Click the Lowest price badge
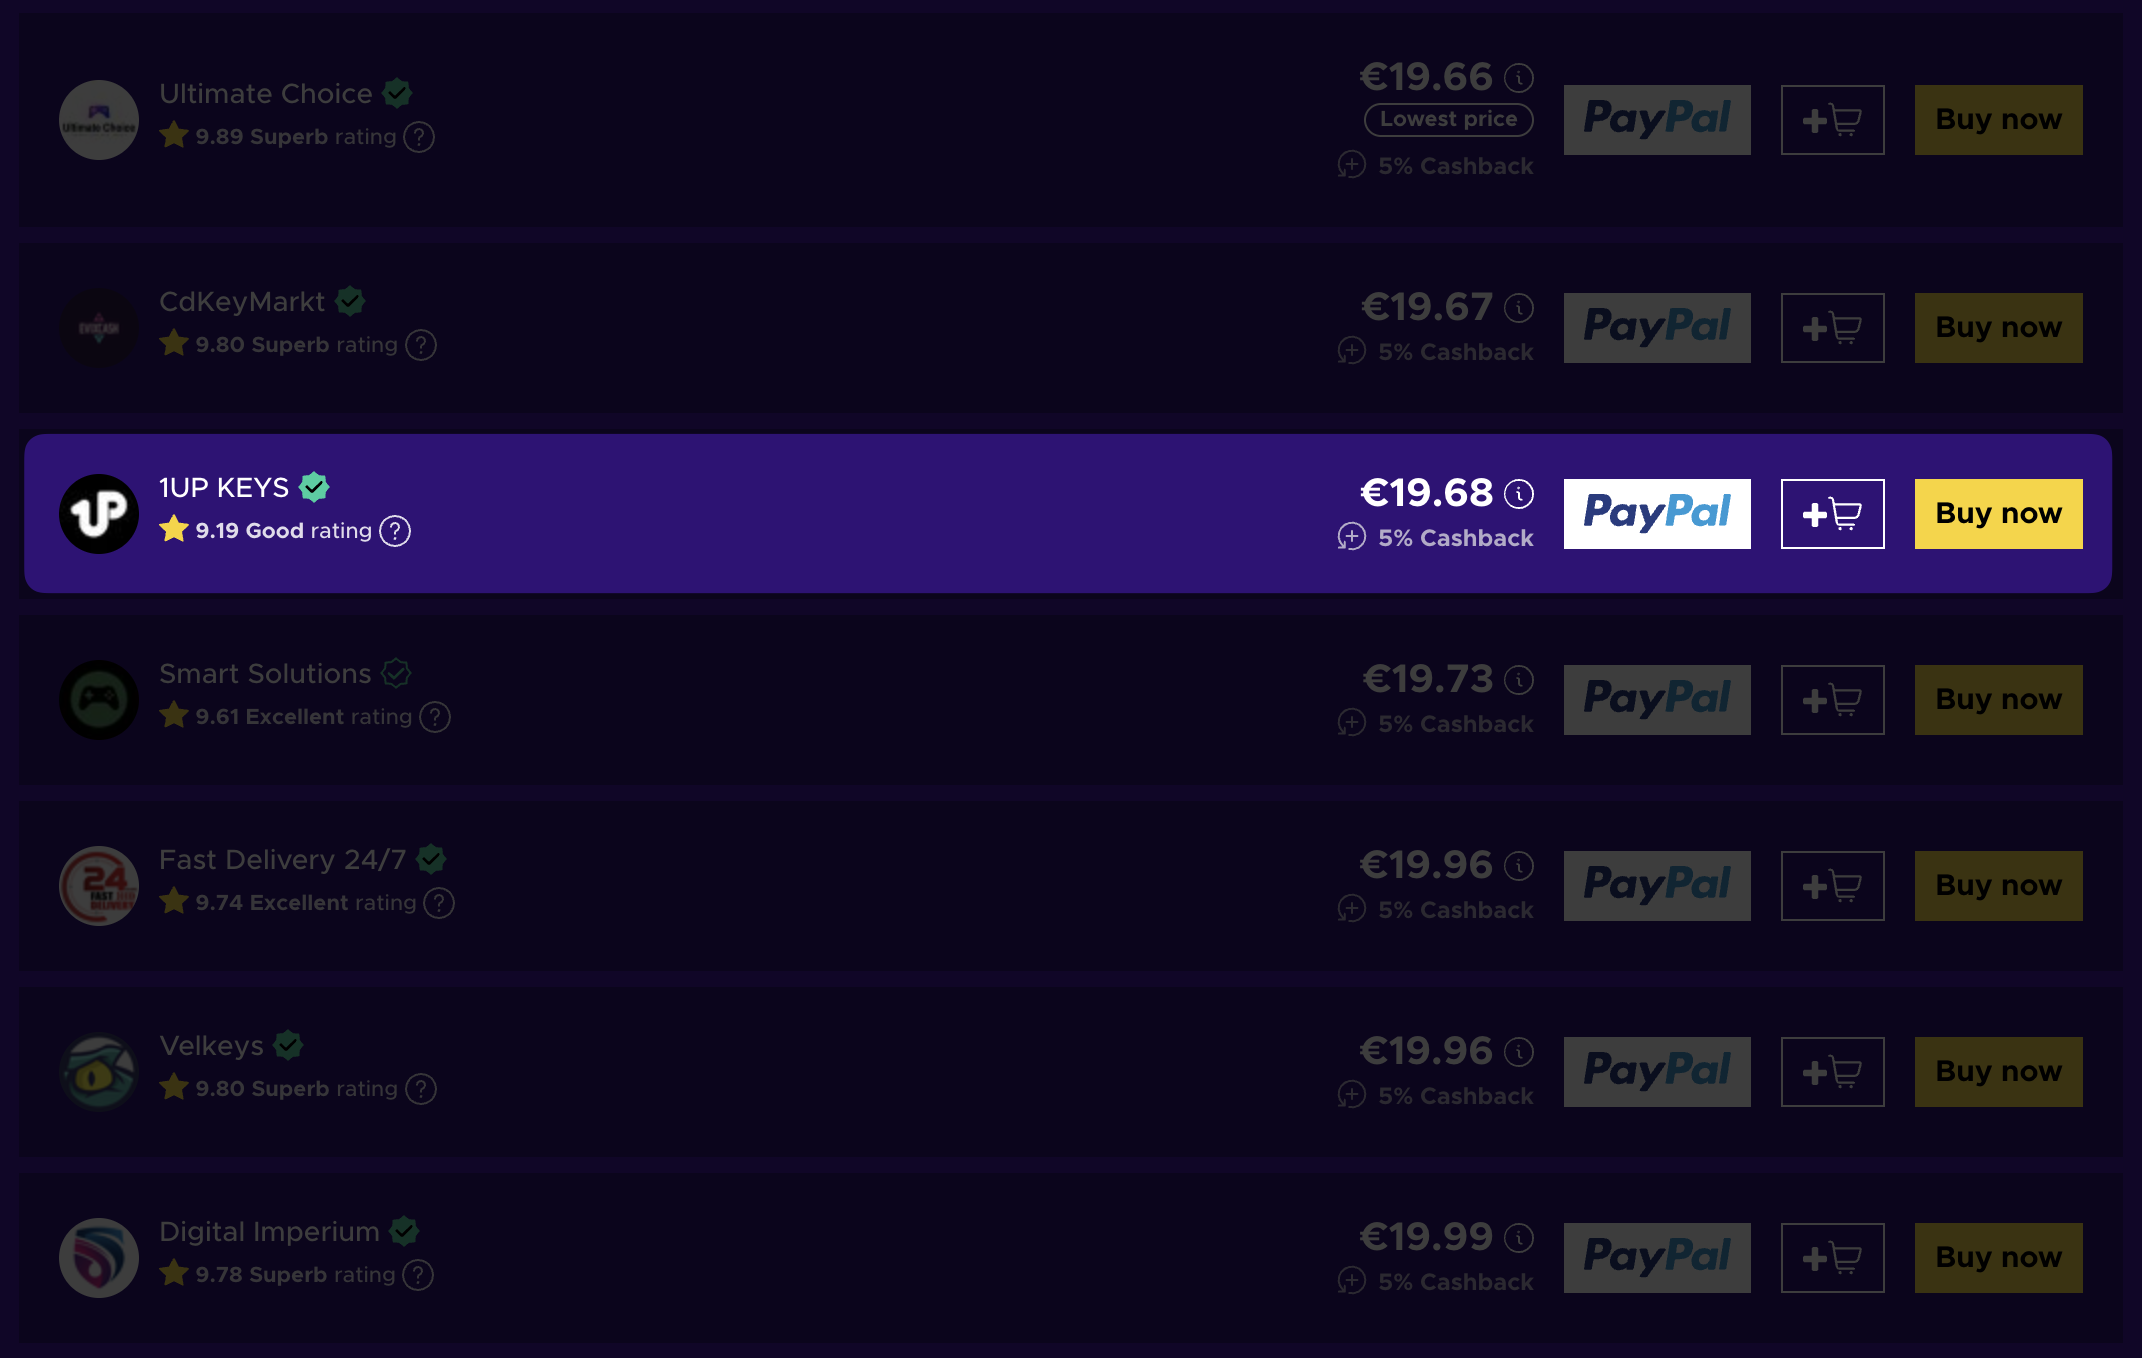Image resolution: width=2142 pixels, height=1358 pixels. [1448, 119]
